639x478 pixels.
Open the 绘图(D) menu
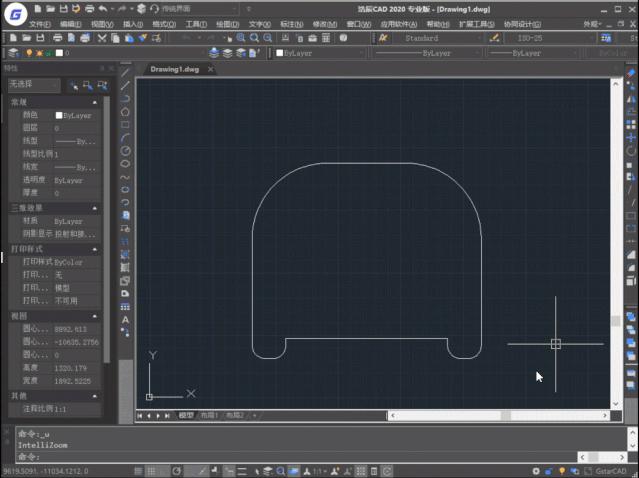point(227,23)
